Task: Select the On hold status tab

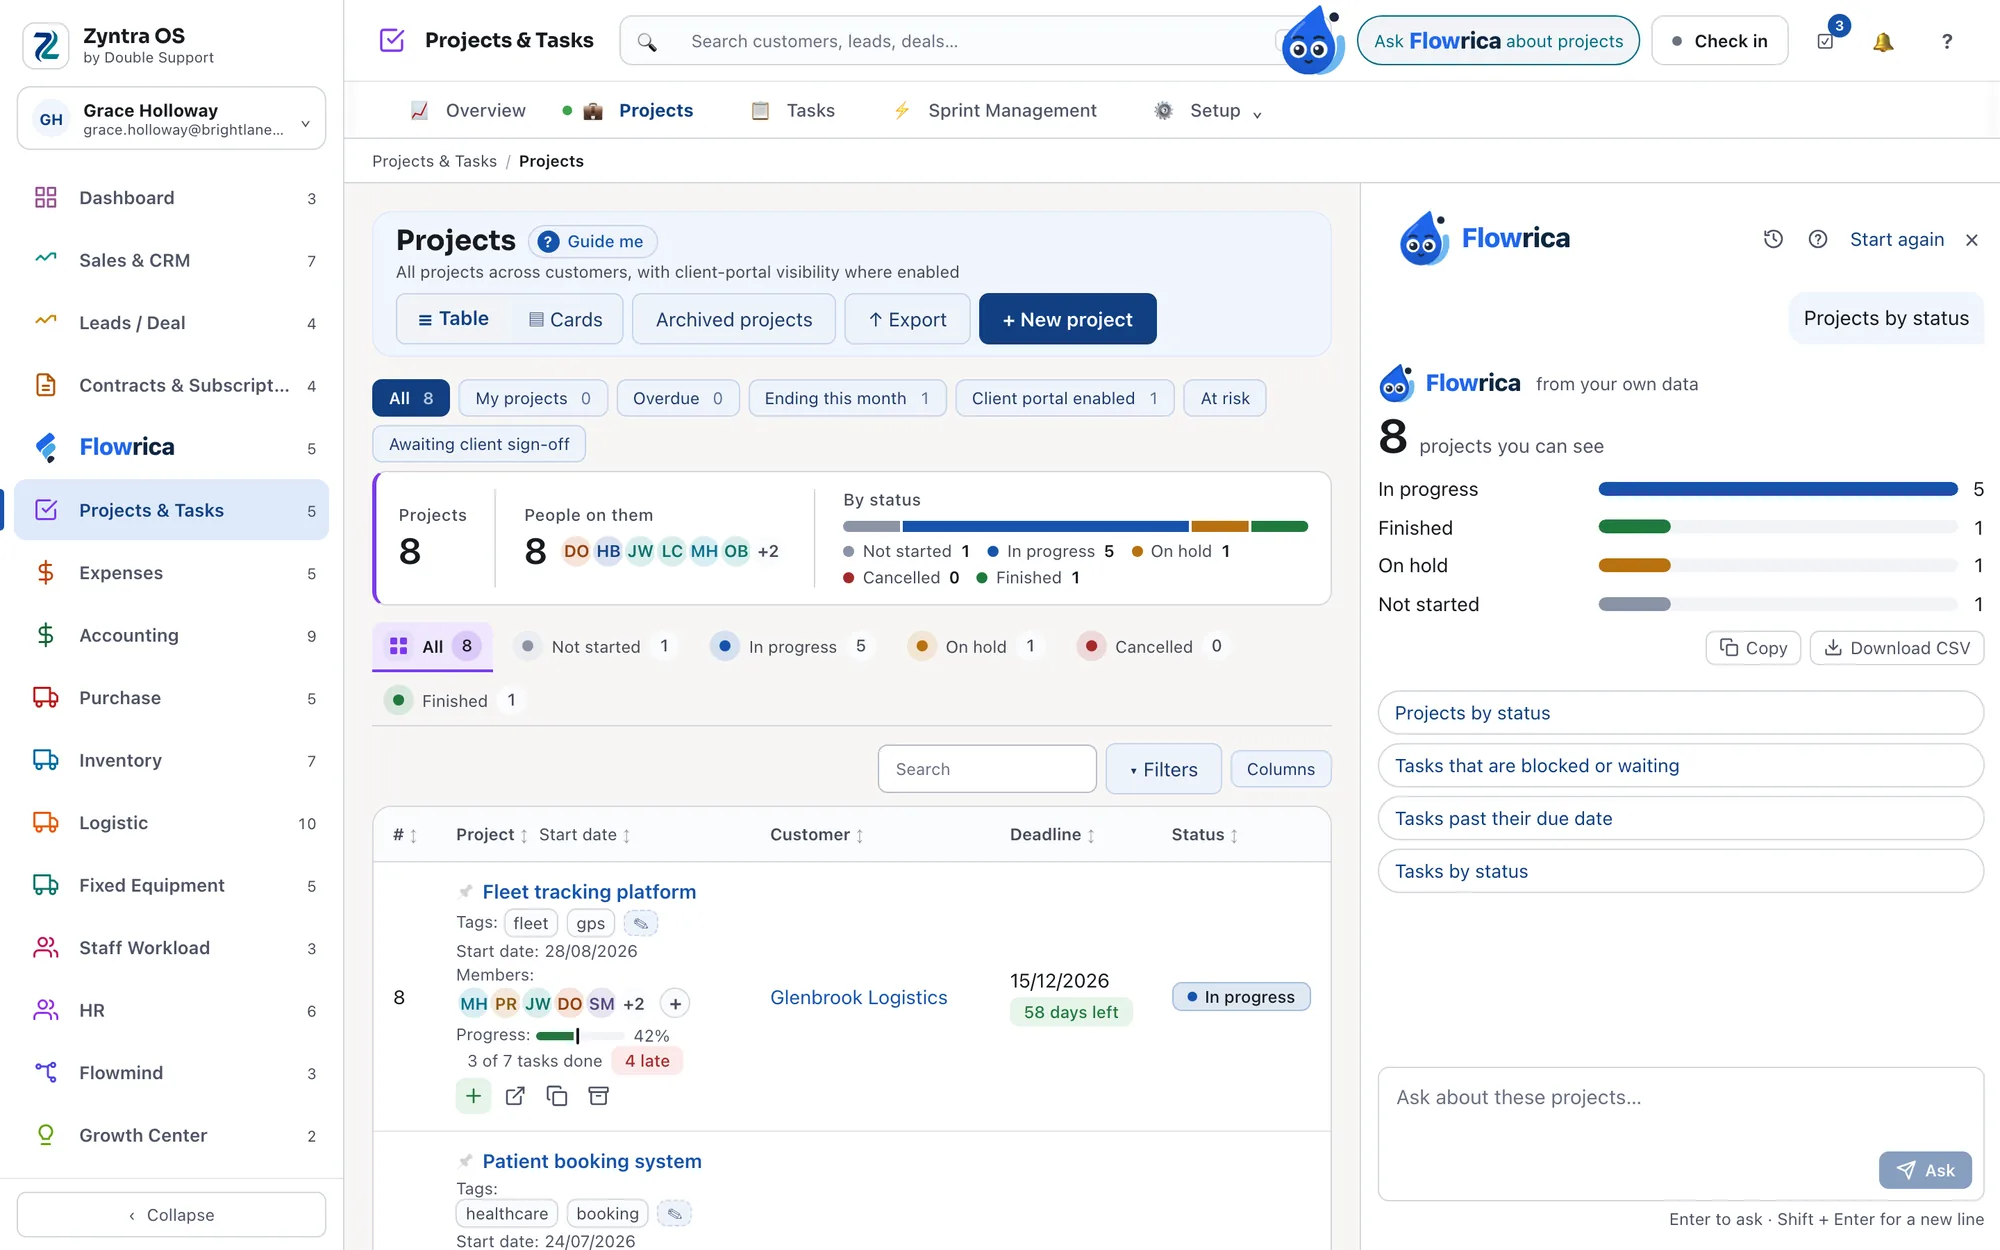Action: coord(975,647)
